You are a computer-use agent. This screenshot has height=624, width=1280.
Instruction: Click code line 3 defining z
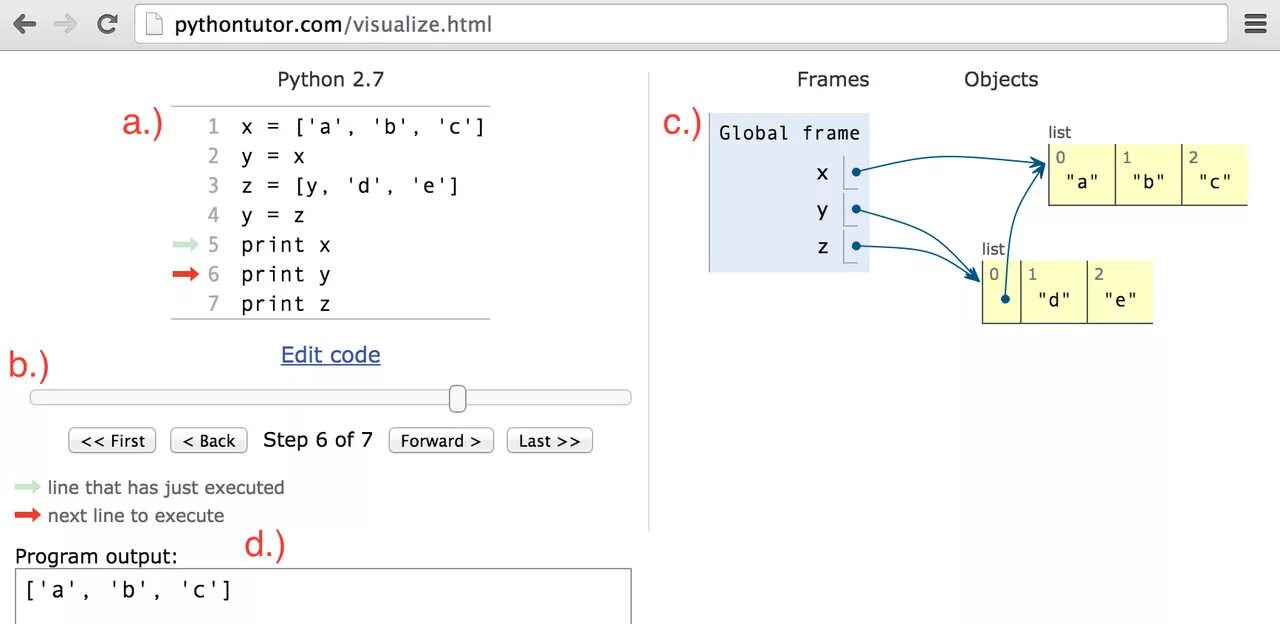tap(349, 186)
